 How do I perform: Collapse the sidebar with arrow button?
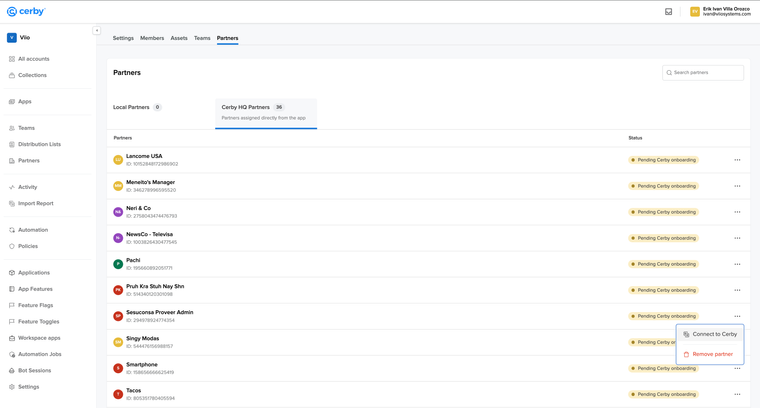click(x=96, y=31)
